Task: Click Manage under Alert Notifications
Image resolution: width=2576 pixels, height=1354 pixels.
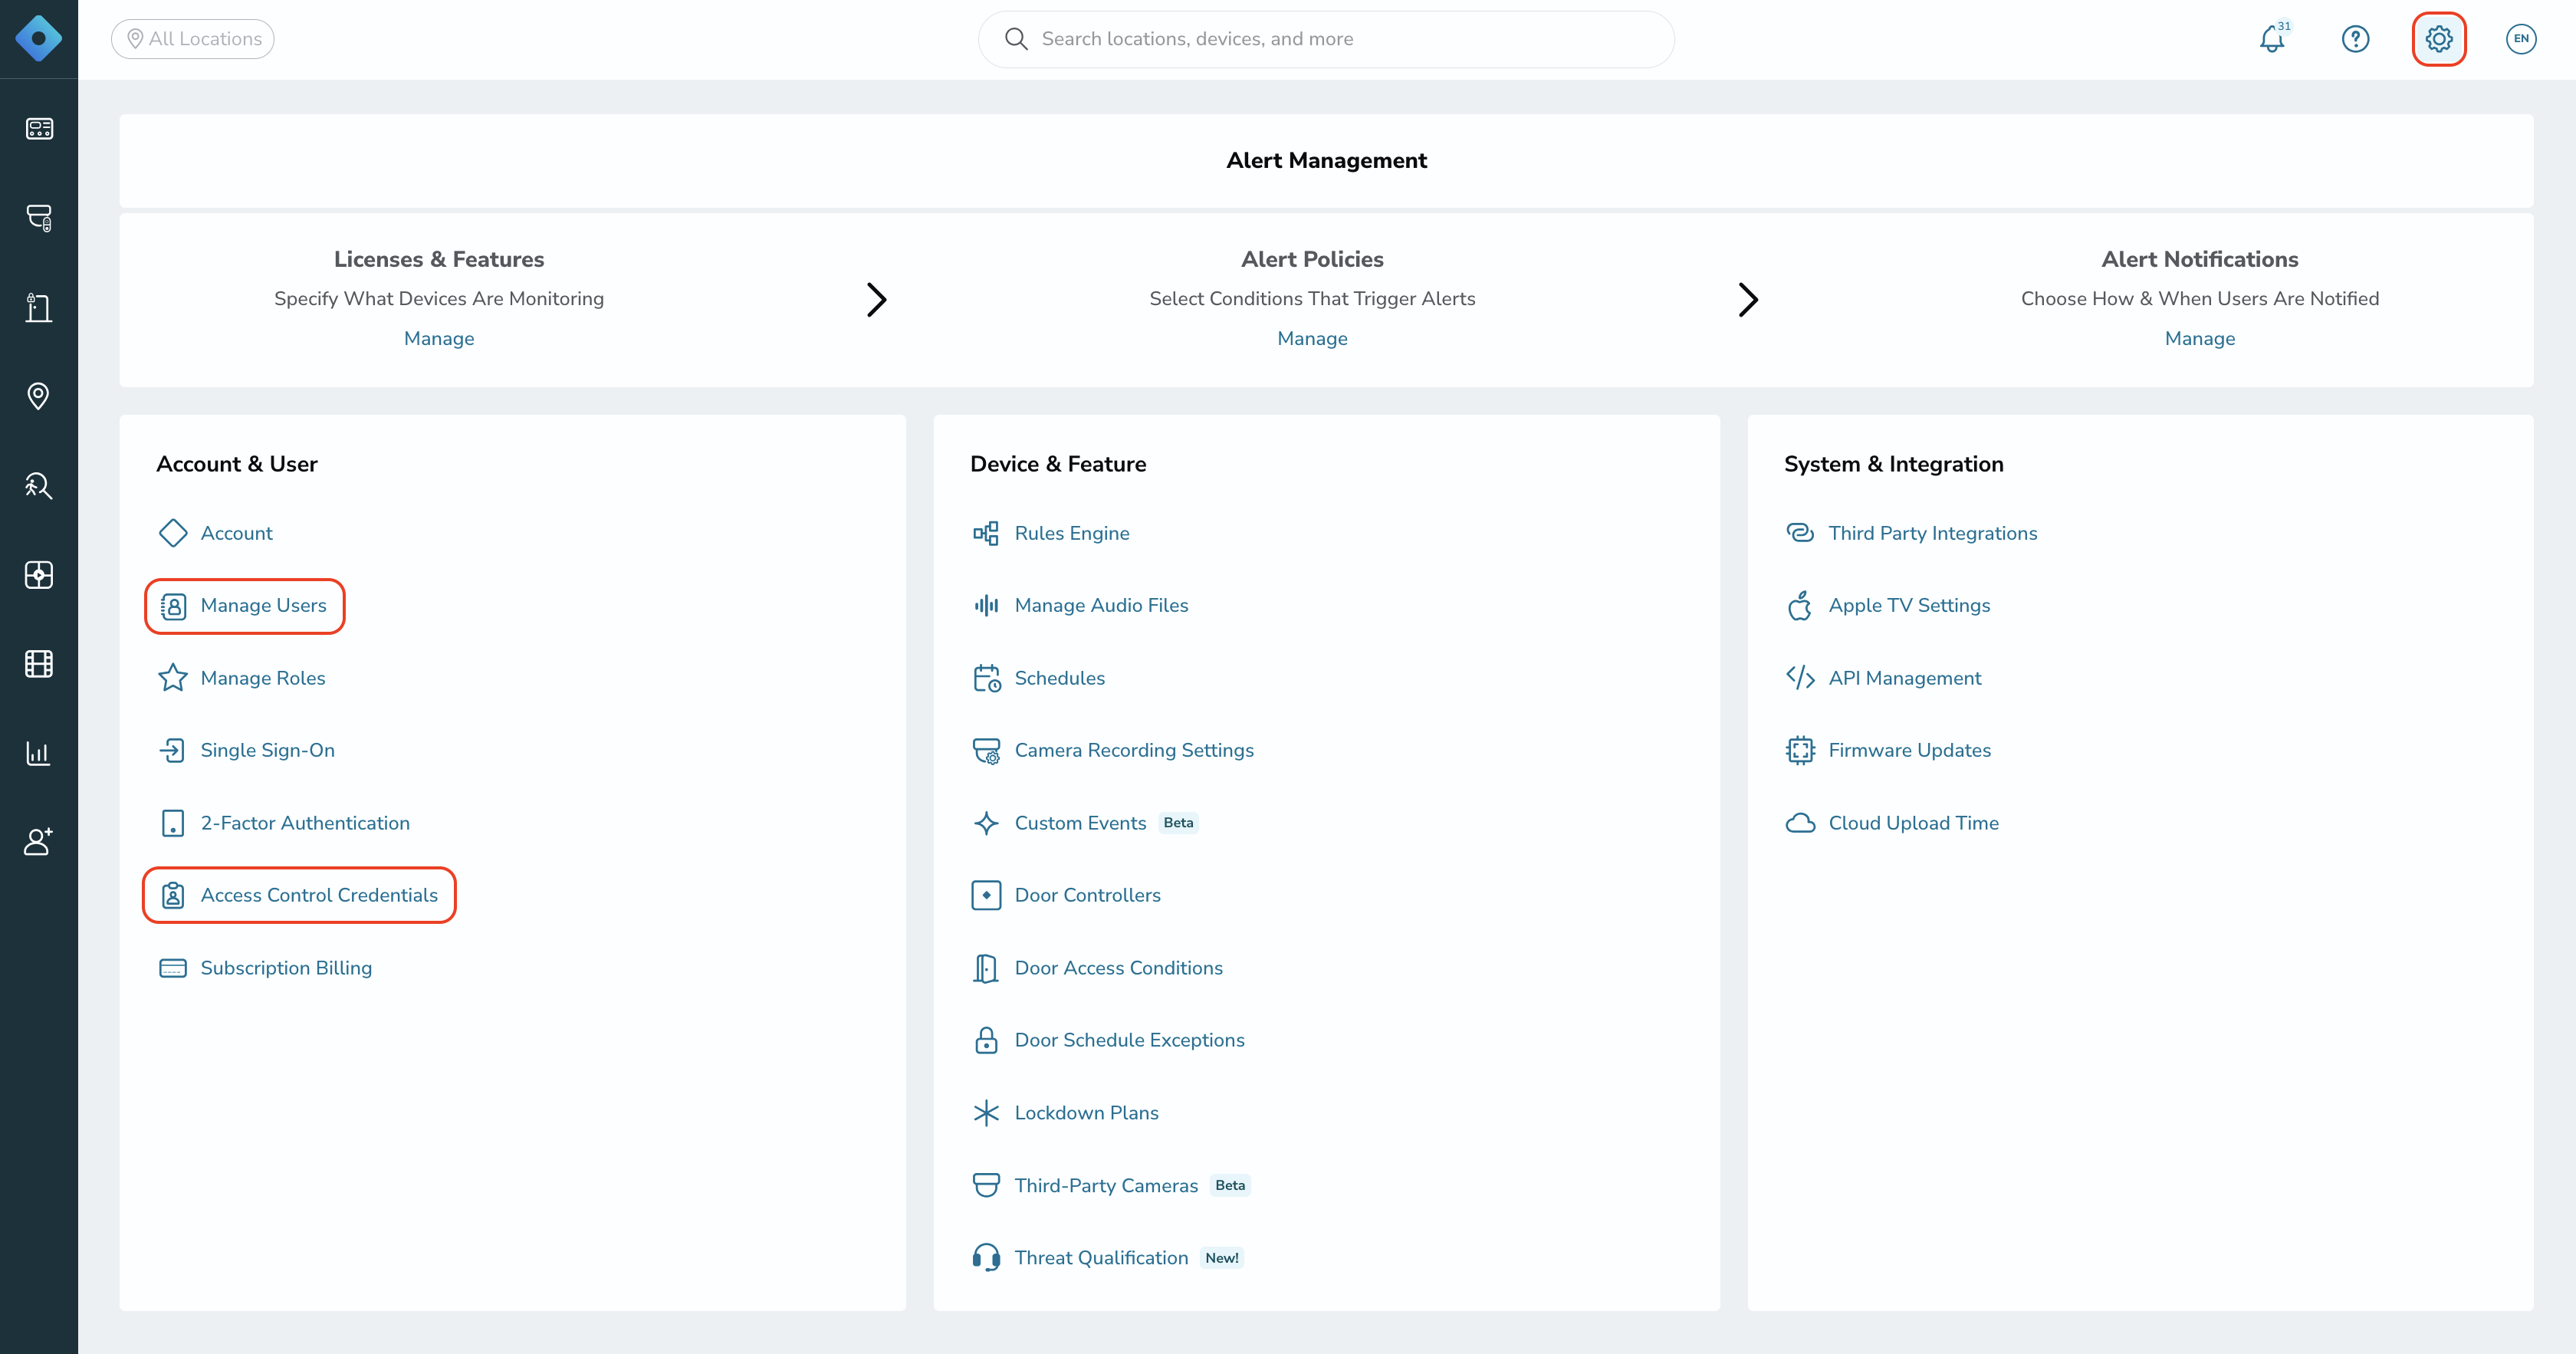Action: pyautogui.click(x=2199, y=339)
